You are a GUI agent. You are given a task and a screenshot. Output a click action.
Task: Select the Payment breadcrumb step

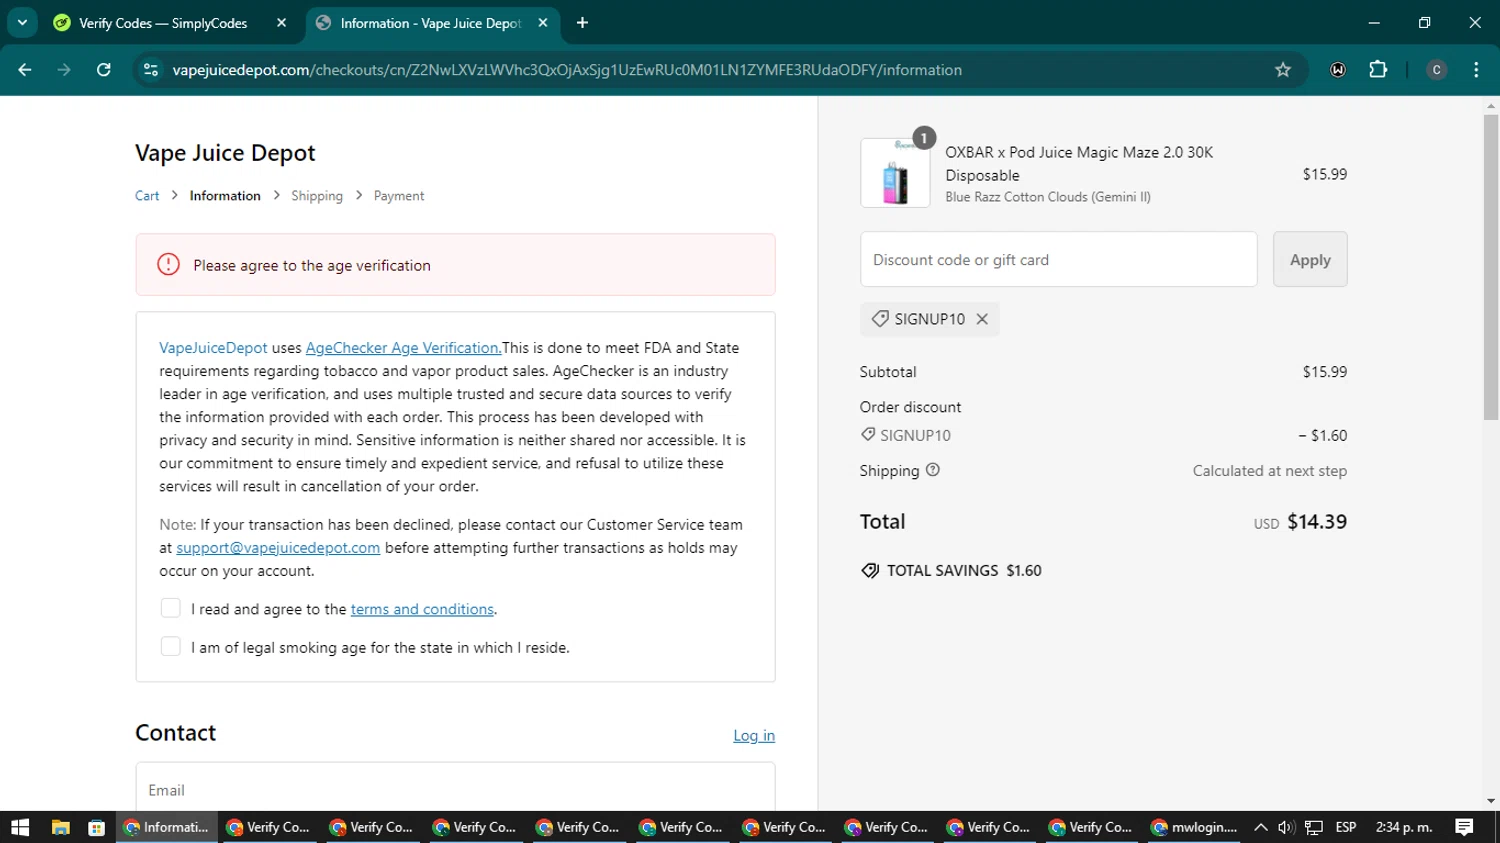399,196
